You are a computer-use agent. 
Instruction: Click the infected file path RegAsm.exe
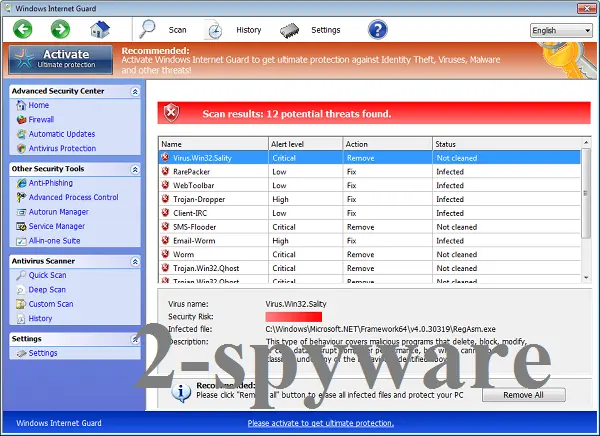coord(380,329)
